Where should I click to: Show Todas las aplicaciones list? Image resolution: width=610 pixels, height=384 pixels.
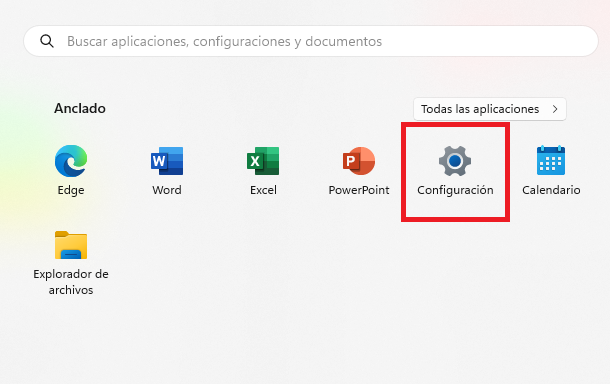(x=490, y=109)
